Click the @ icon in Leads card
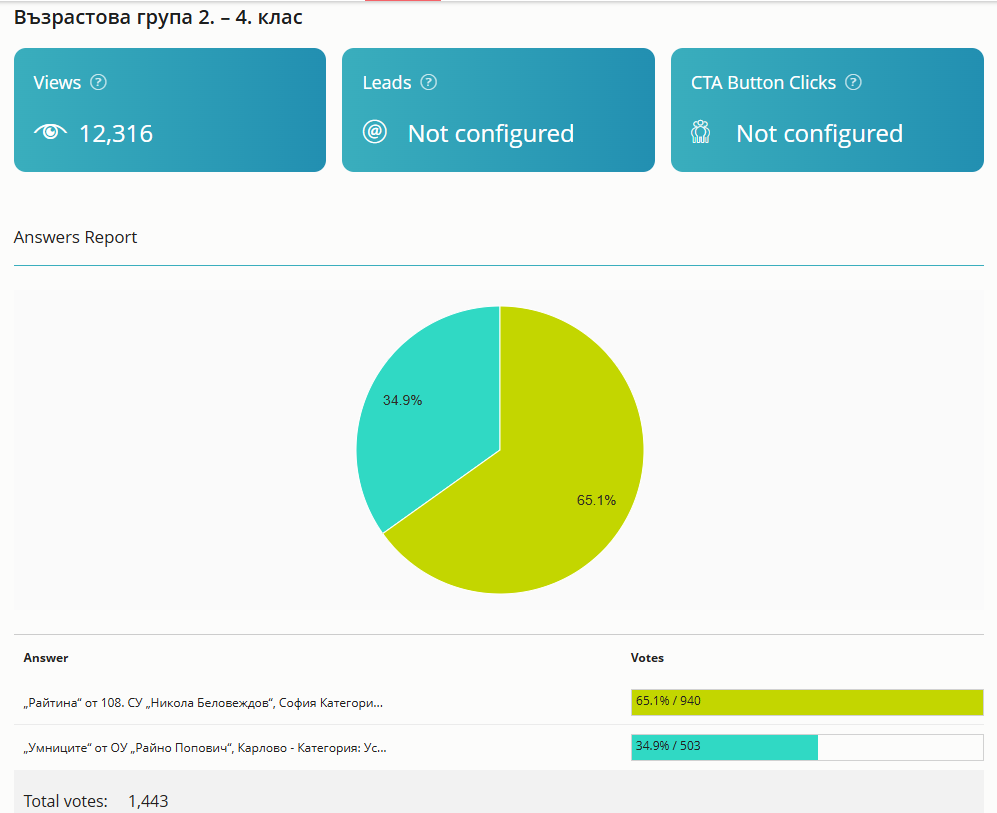Image resolution: width=997 pixels, height=813 pixels. (x=375, y=132)
